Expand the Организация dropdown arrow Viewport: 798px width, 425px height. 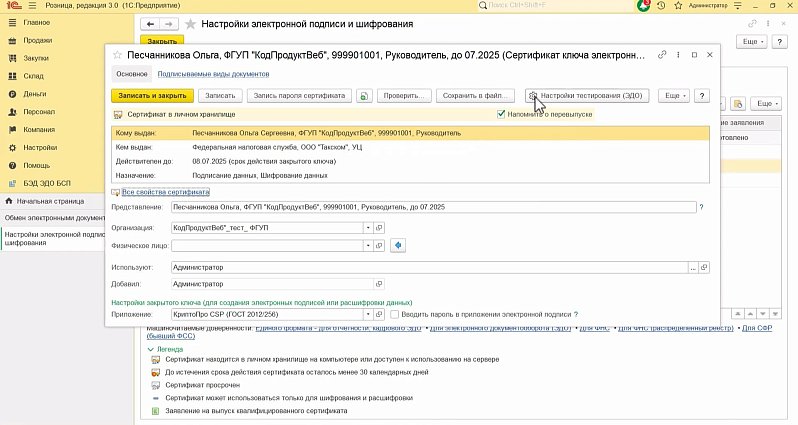click(368, 228)
